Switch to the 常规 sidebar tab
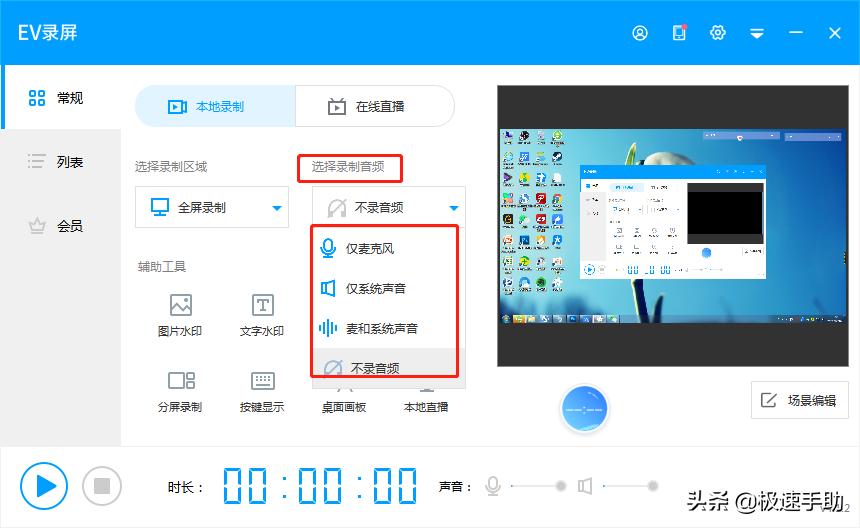 [61, 98]
